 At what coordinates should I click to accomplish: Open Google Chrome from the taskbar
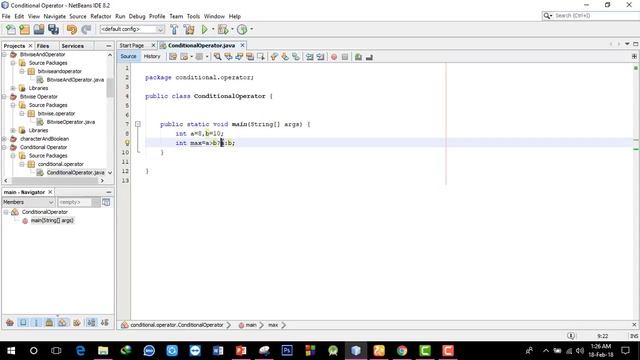coord(402,351)
